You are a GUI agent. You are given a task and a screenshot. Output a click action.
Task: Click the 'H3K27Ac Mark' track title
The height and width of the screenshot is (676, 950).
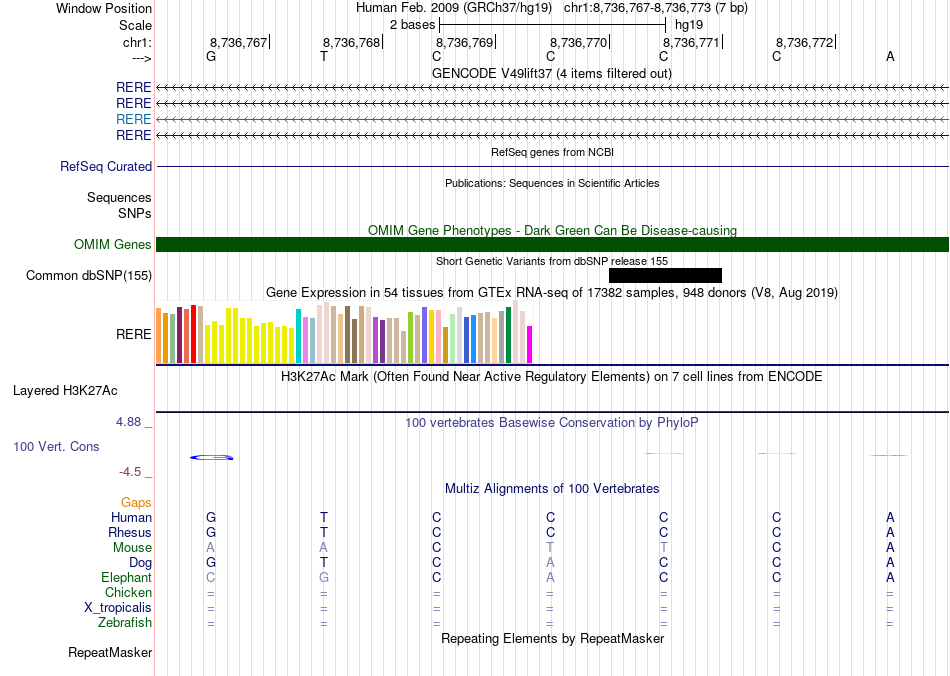pos(552,377)
